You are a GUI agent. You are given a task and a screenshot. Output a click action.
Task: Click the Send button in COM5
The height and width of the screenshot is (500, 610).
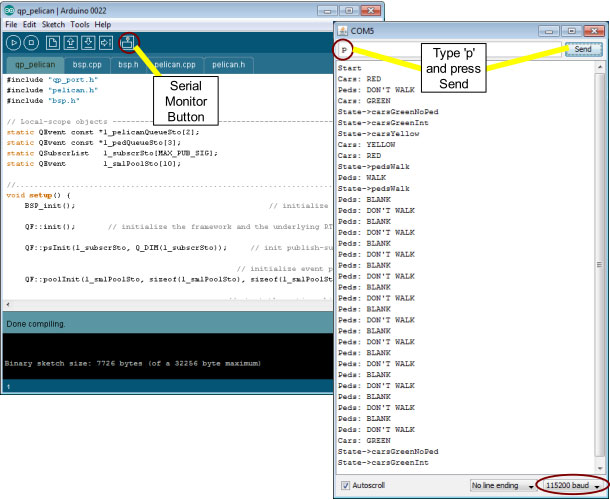(584, 49)
